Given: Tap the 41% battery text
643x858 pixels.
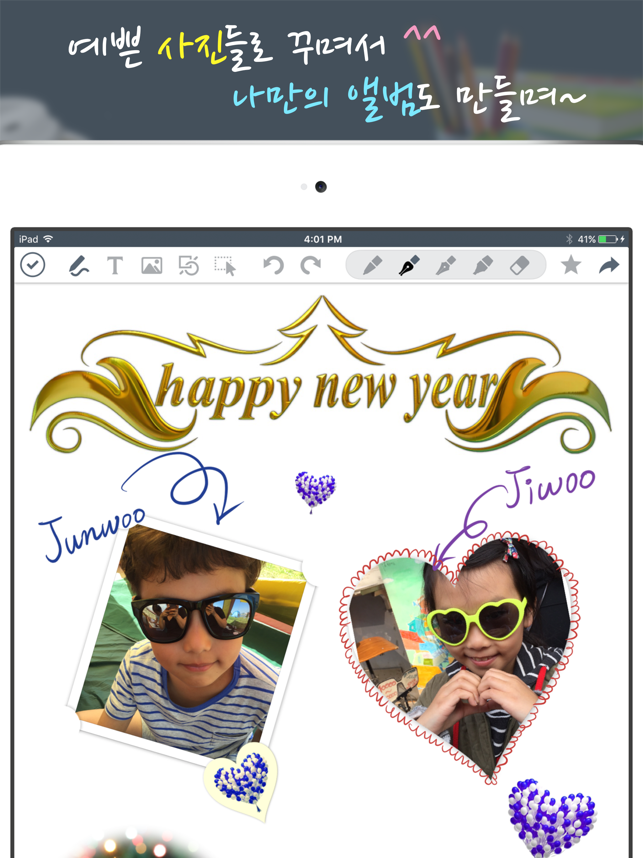Looking at the screenshot, I should click(587, 239).
